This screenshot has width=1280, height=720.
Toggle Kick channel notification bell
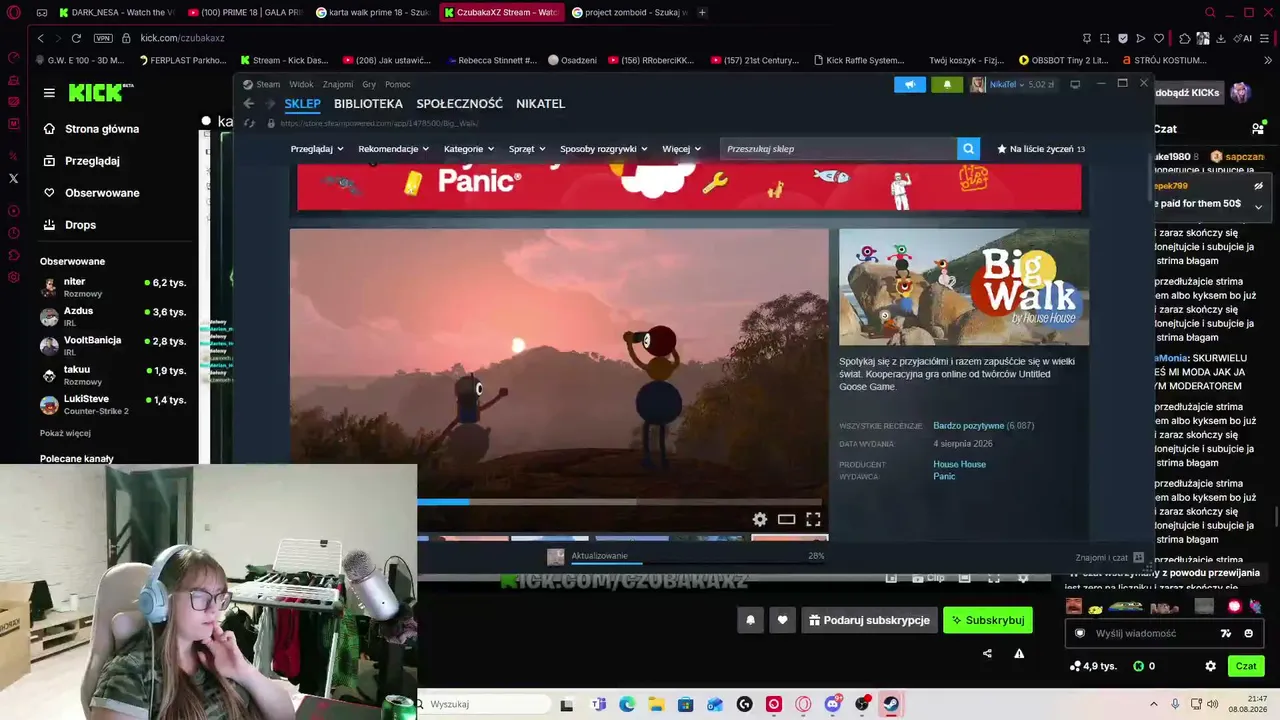(750, 620)
